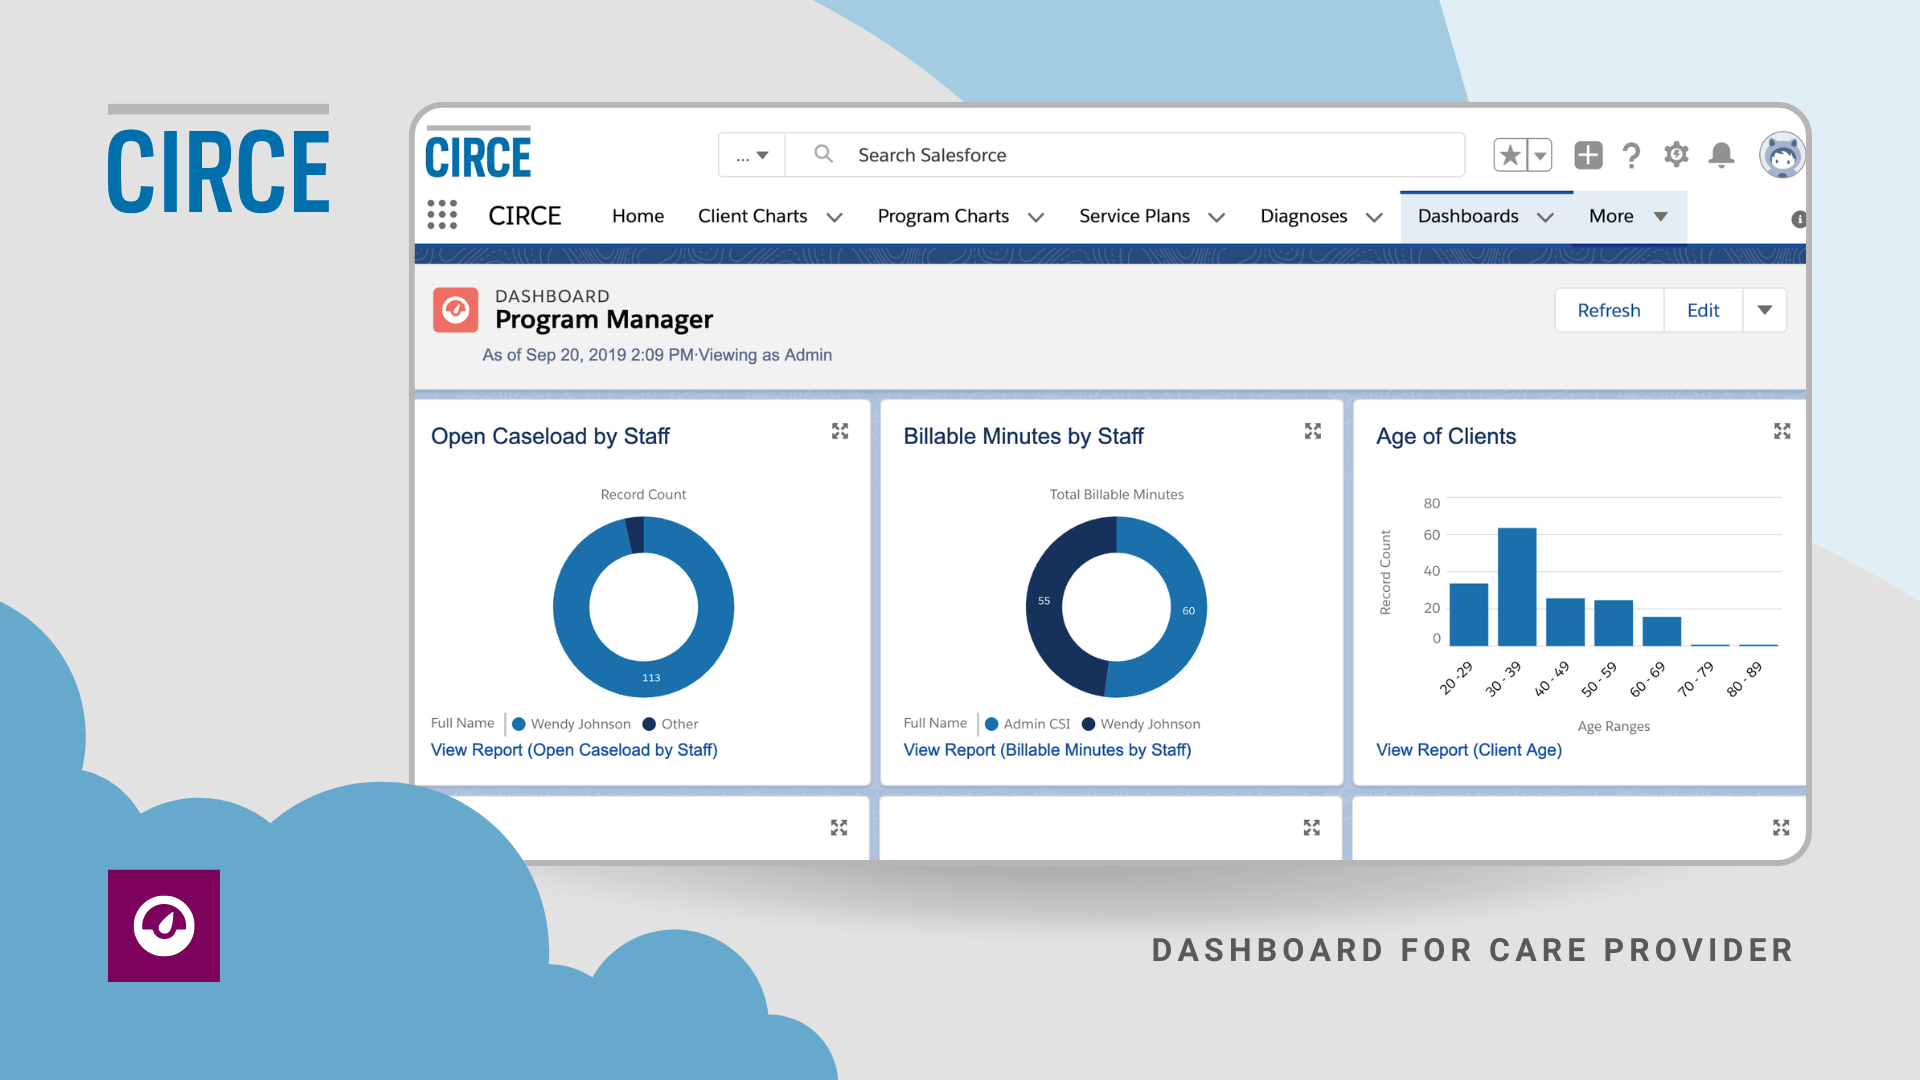Open the Notifications bell icon
This screenshot has height=1080, width=1920.
tap(1721, 155)
